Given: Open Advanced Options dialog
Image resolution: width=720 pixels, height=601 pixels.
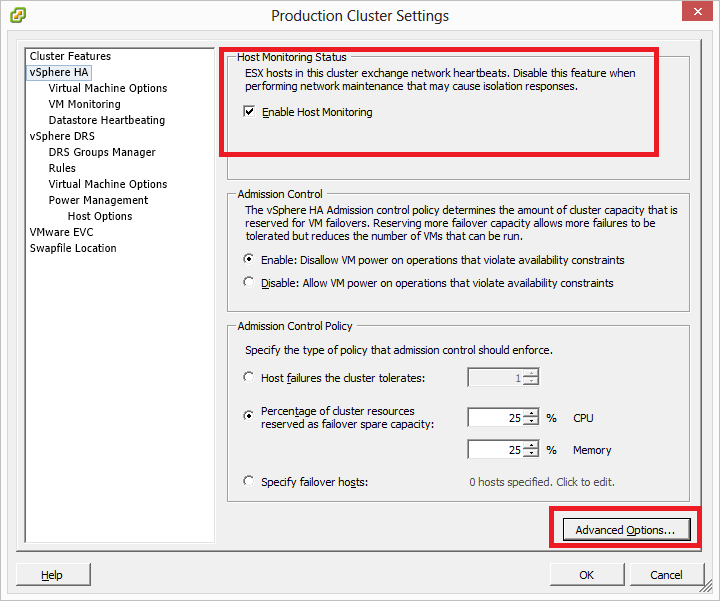Looking at the screenshot, I should pos(626,530).
